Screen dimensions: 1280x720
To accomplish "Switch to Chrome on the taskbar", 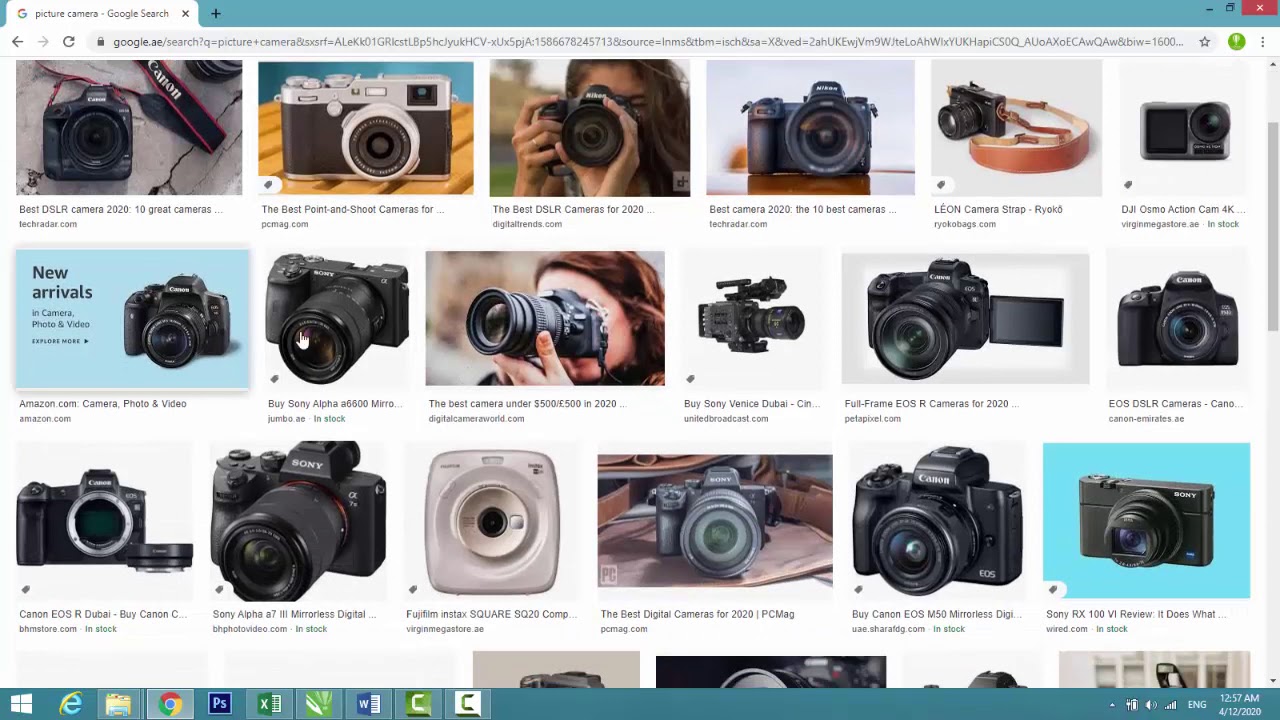I will click(x=170, y=704).
